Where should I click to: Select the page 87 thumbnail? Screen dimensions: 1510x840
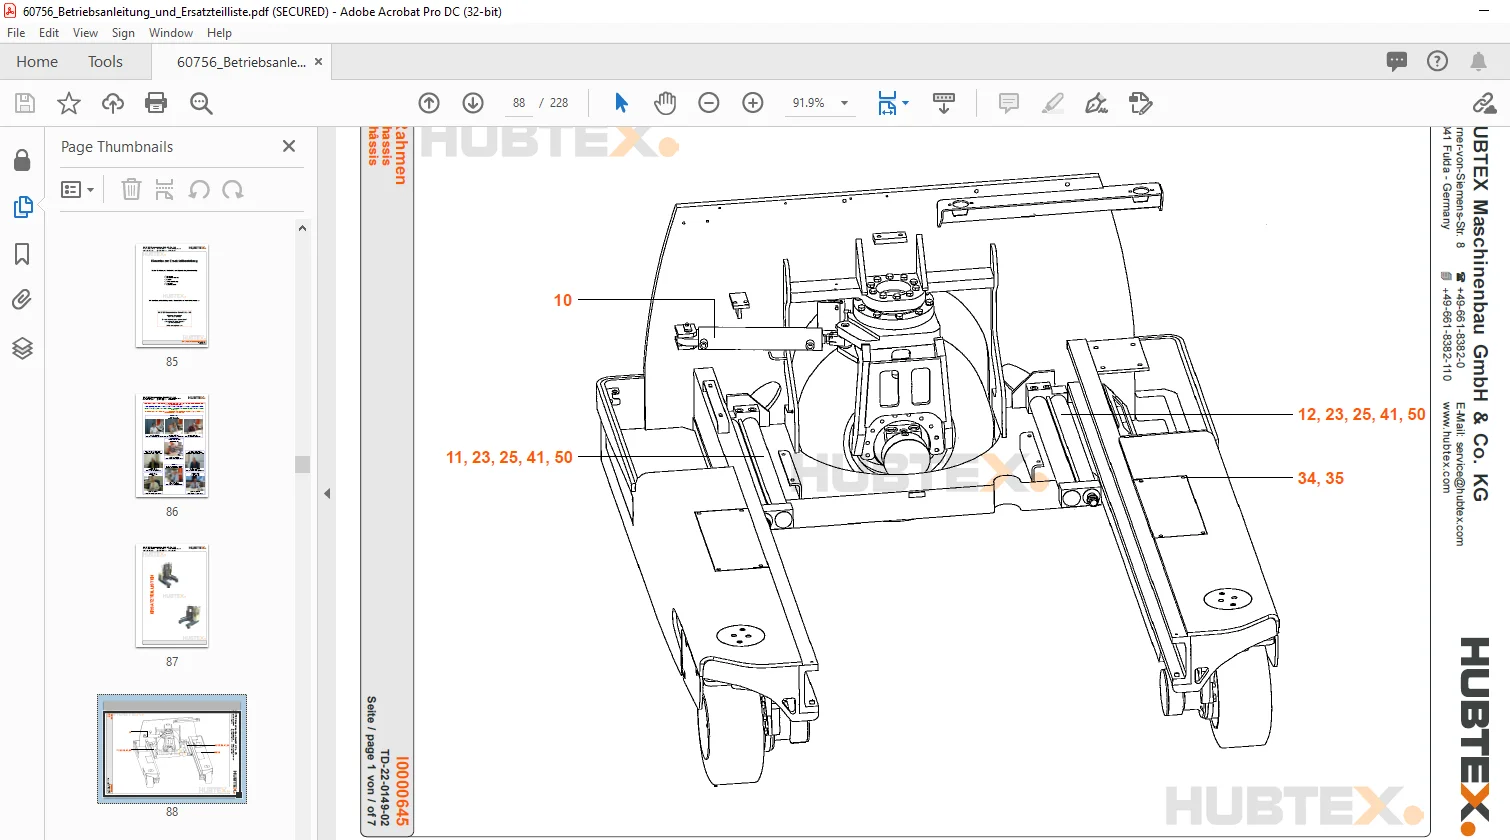coord(172,596)
